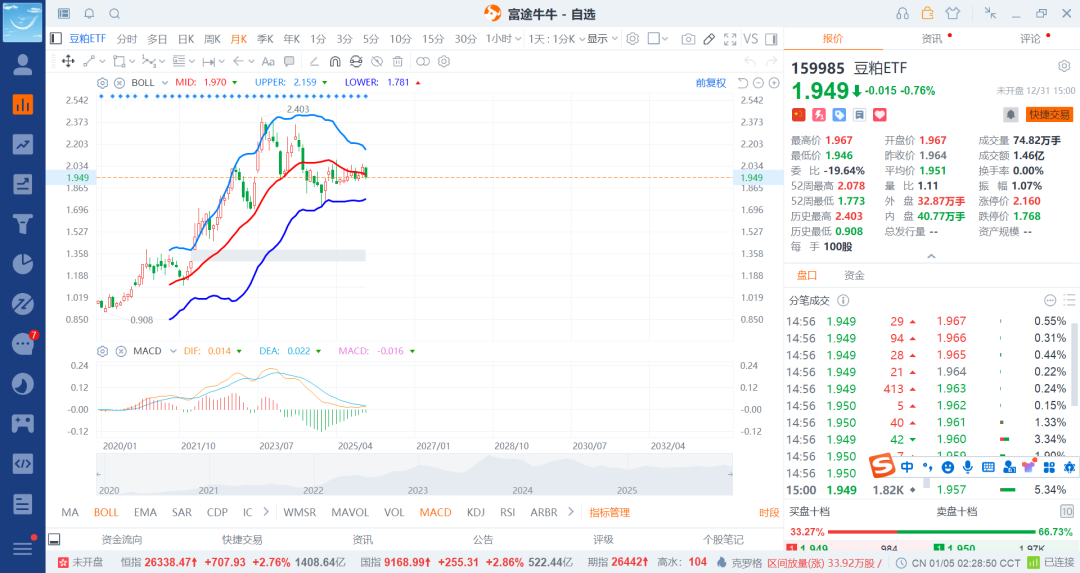Viewport: 1080px width, 573px height.
Task: Open quote panel settings gear near 豆粕ETF
Action: click(x=1064, y=66)
